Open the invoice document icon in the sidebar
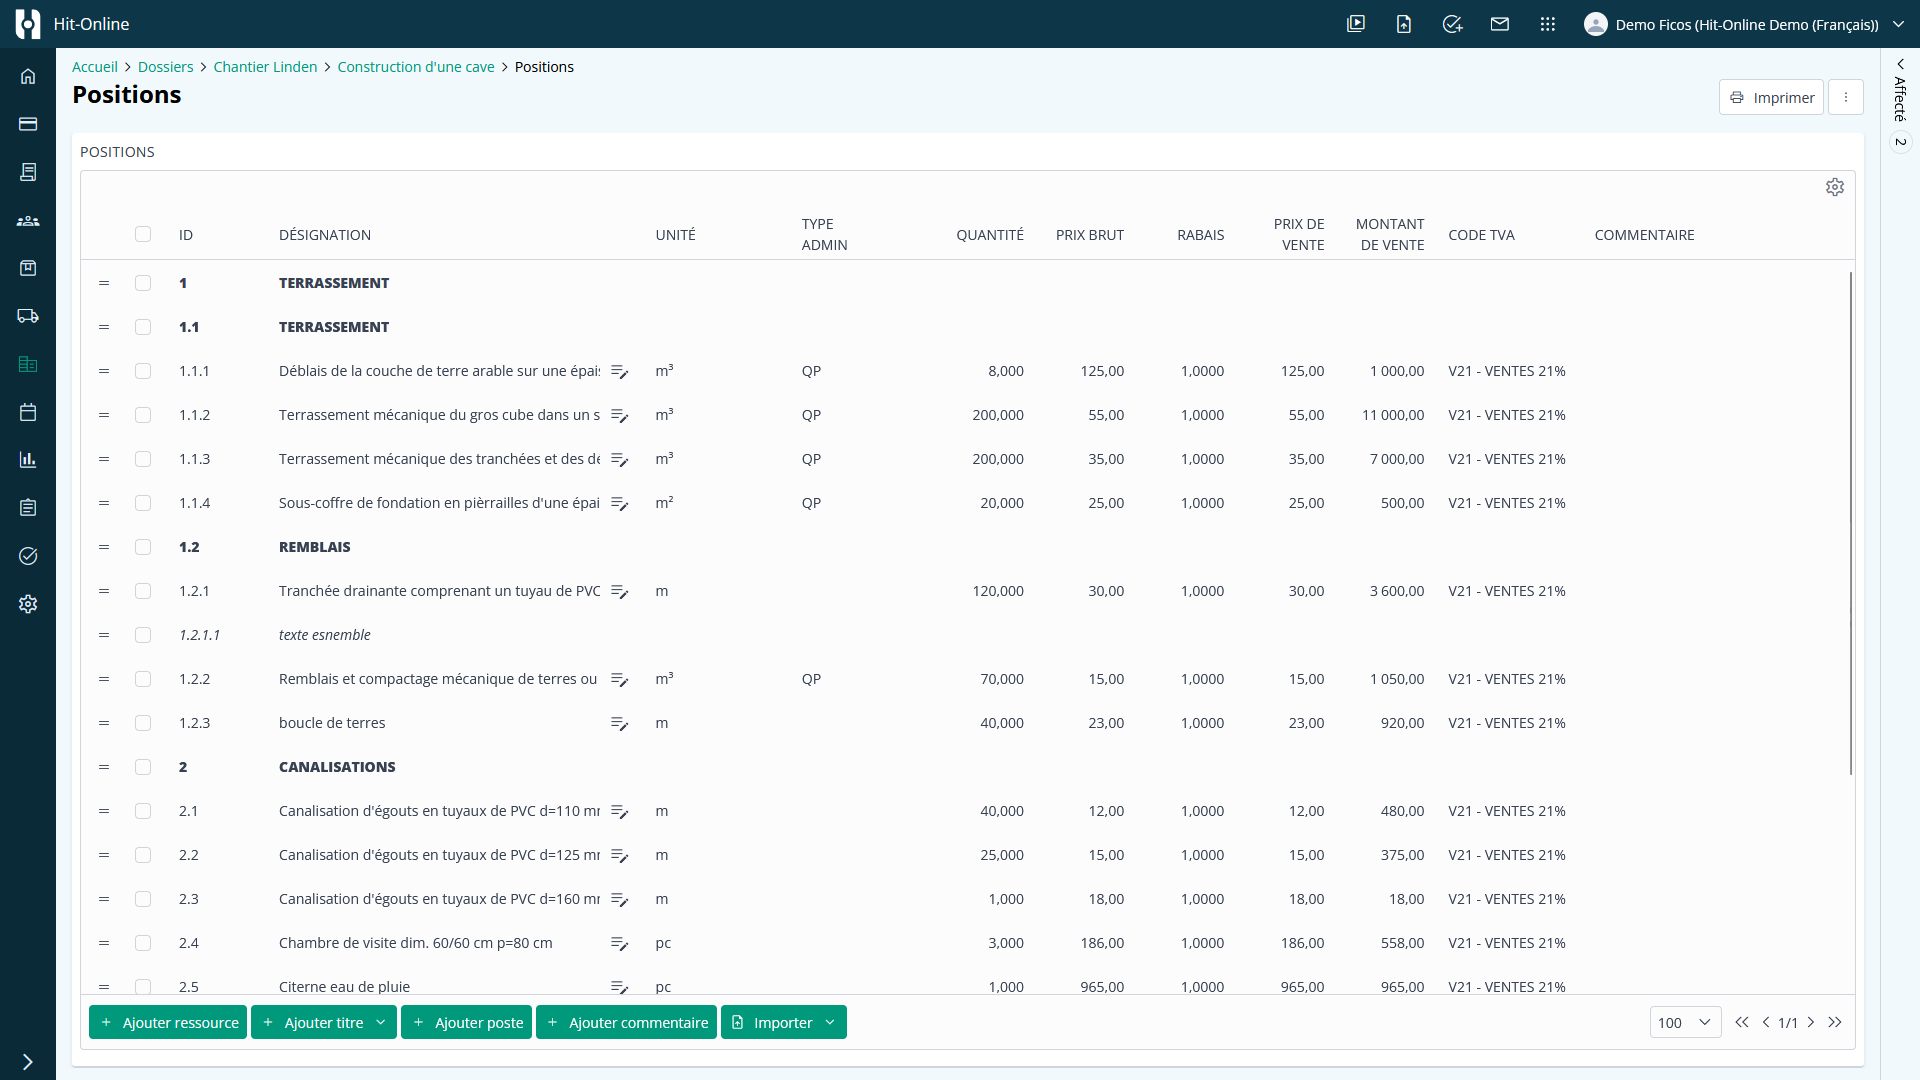 pos(28,172)
